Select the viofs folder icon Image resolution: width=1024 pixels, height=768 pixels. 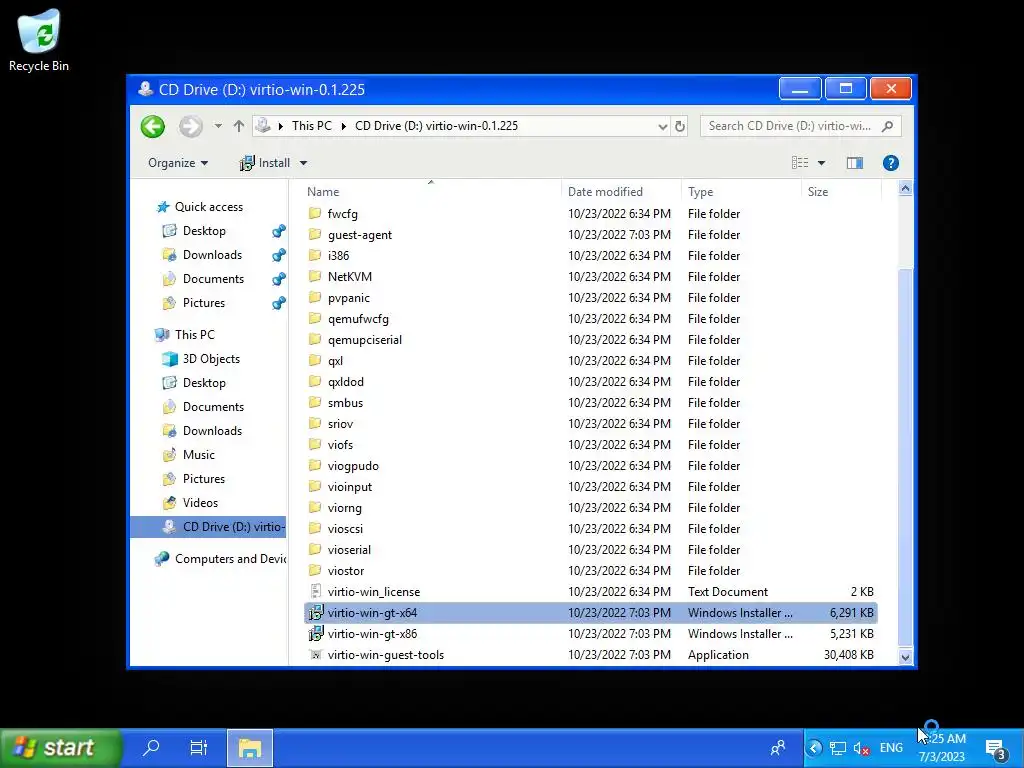(x=315, y=445)
